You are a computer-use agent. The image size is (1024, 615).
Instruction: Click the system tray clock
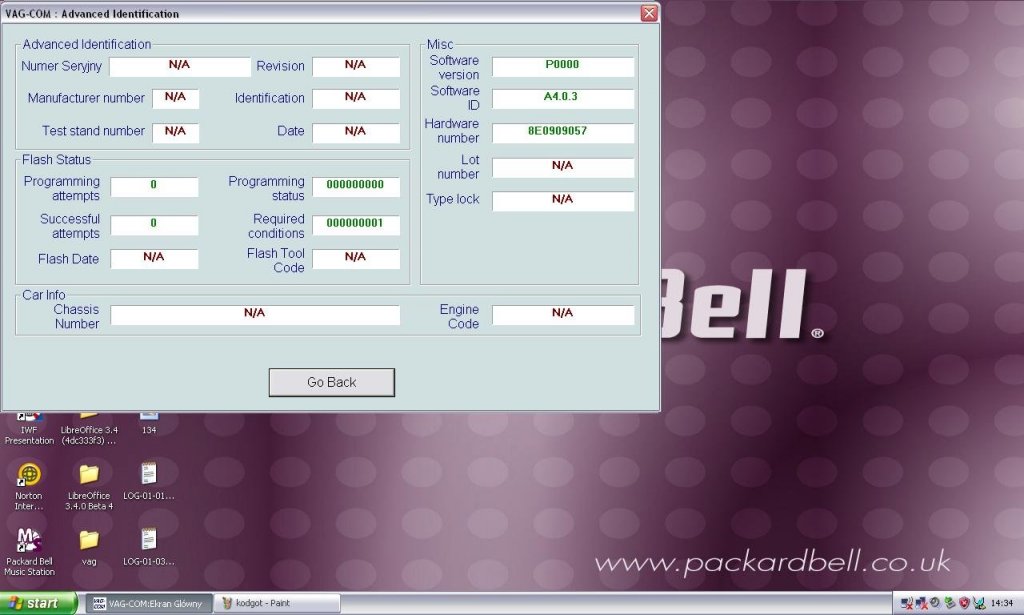pyautogui.click(x=1002, y=603)
